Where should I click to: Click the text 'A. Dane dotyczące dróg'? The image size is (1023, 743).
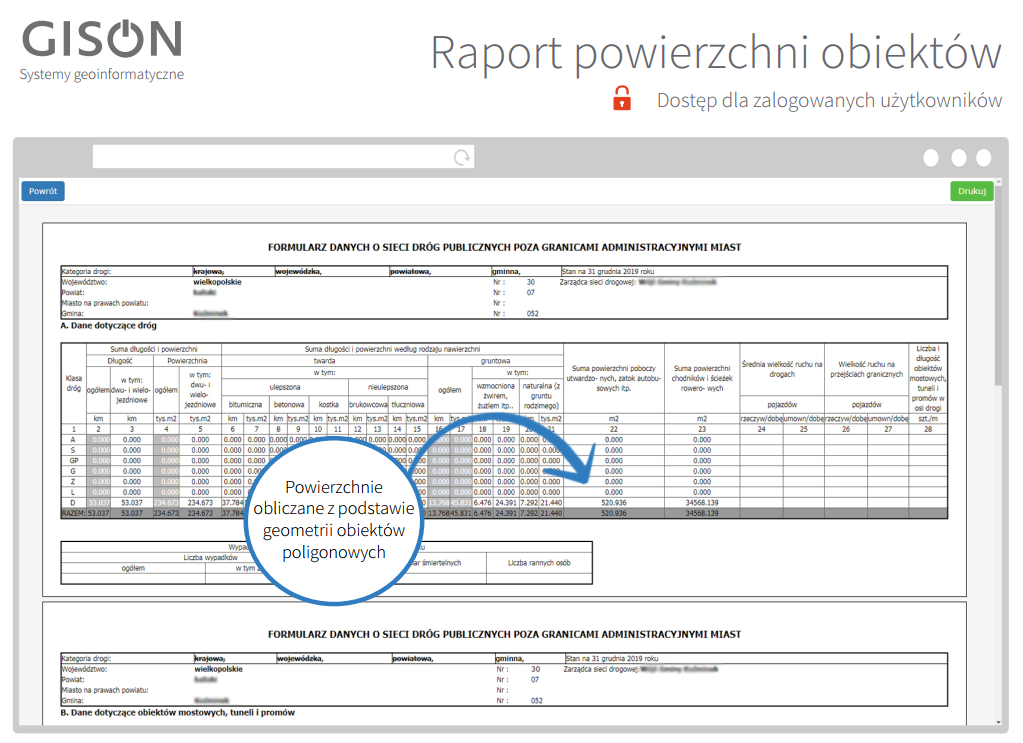coord(108,325)
